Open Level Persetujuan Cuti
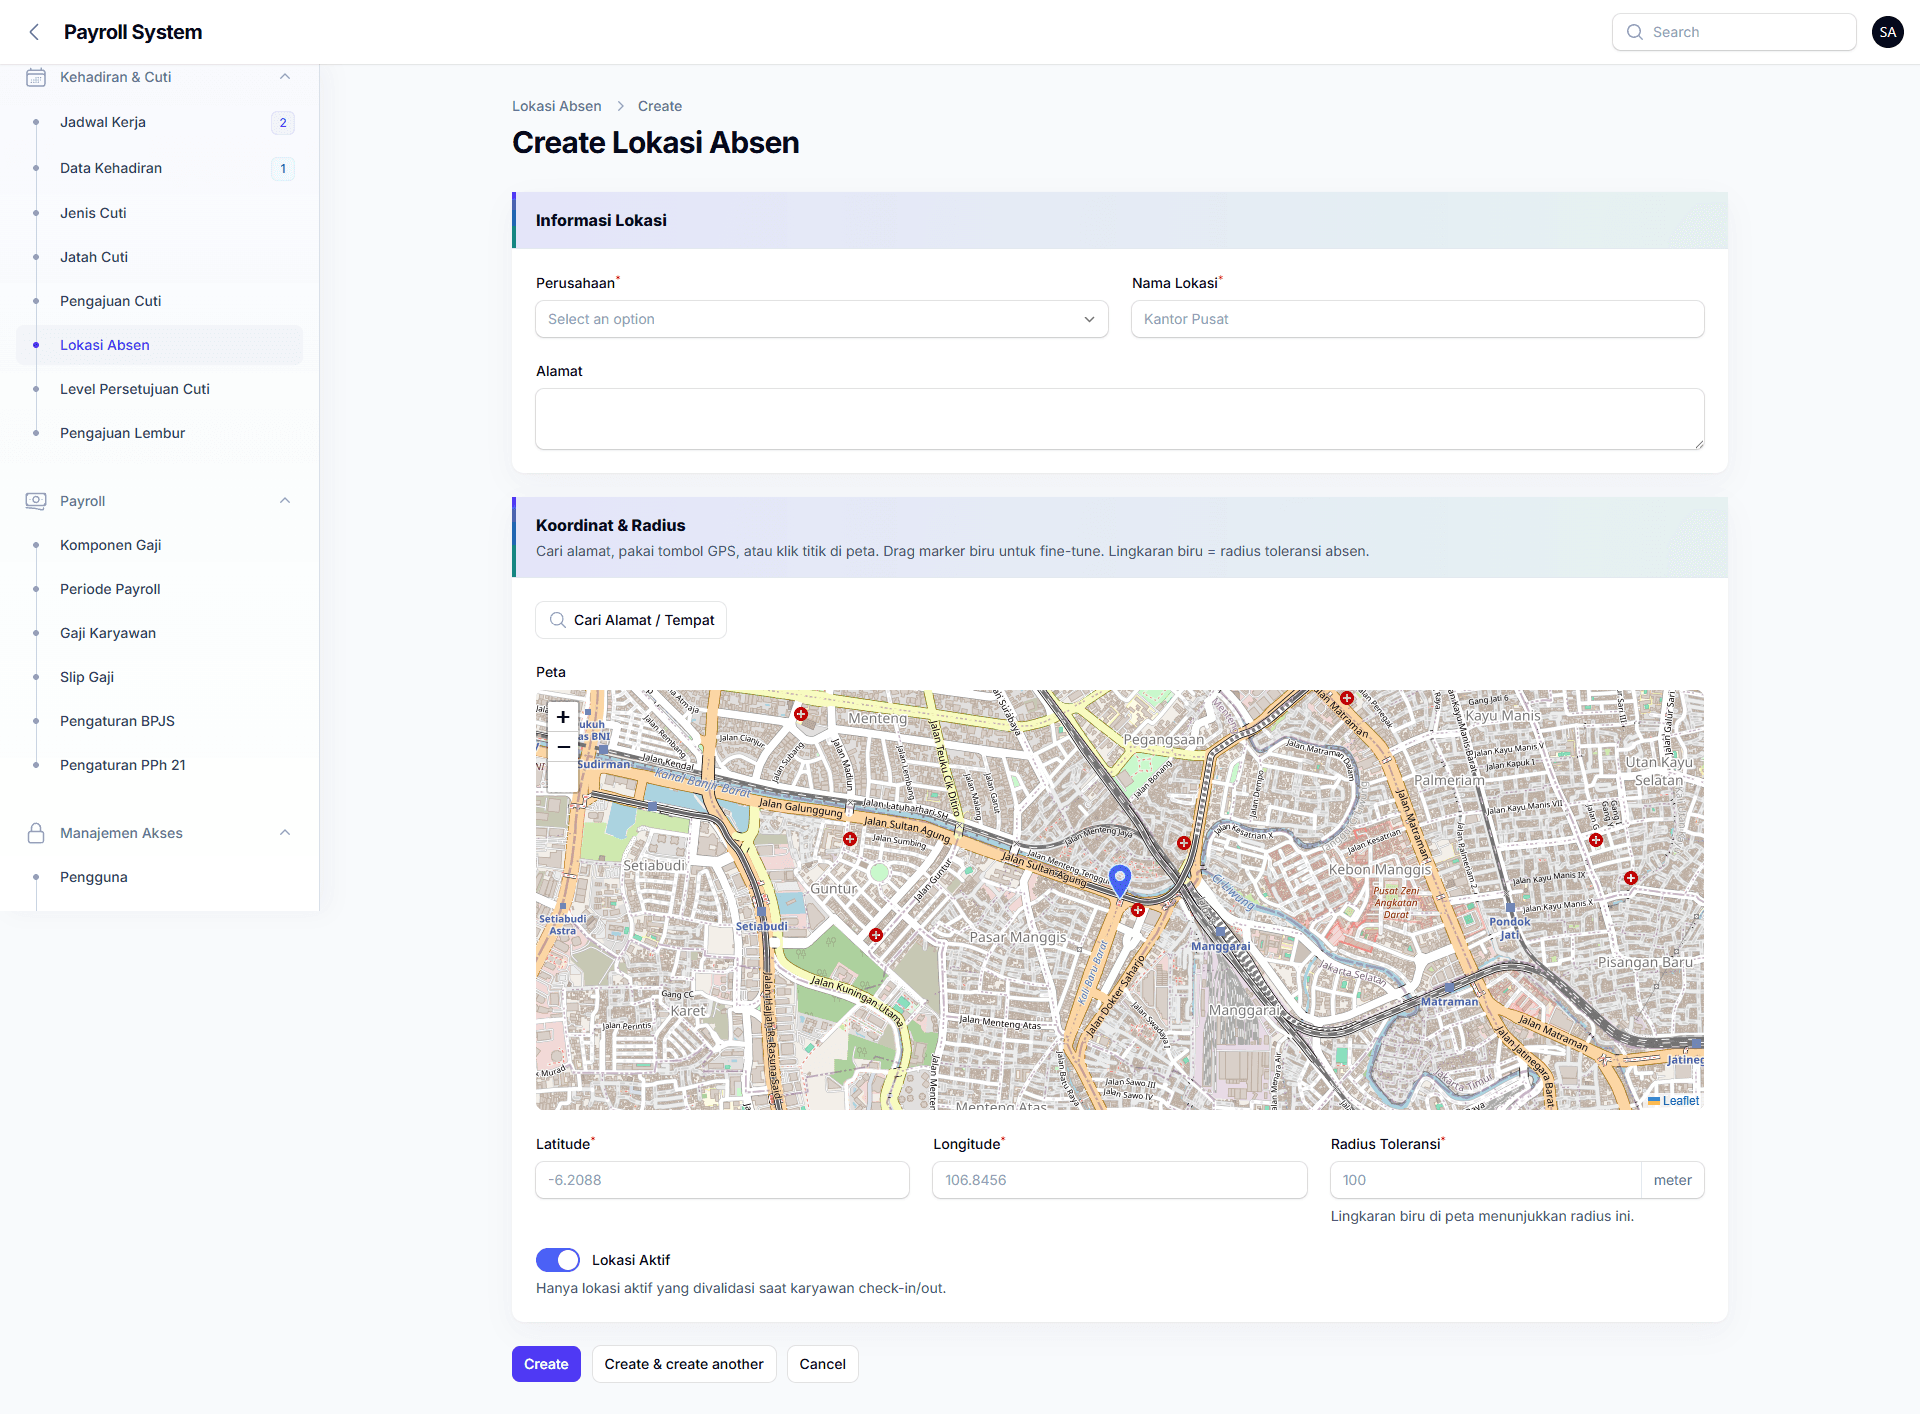Image resolution: width=1920 pixels, height=1414 pixels. 160,389
